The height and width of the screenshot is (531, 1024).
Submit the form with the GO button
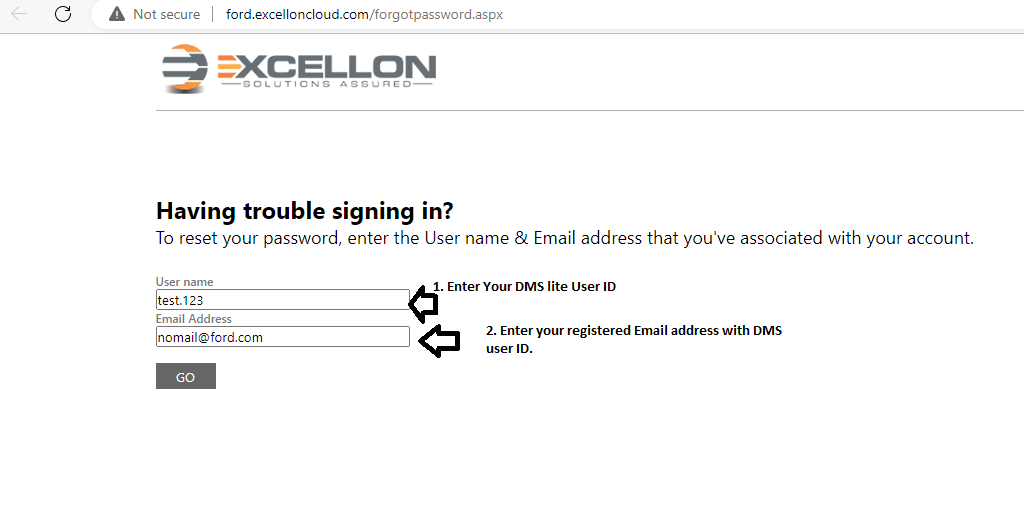(x=185, y=377)
